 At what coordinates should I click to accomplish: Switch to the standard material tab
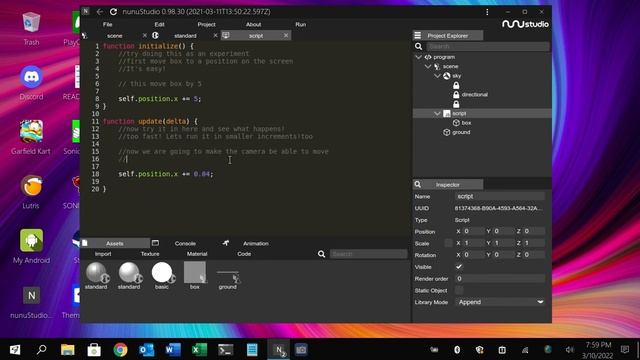pos(185,36)
